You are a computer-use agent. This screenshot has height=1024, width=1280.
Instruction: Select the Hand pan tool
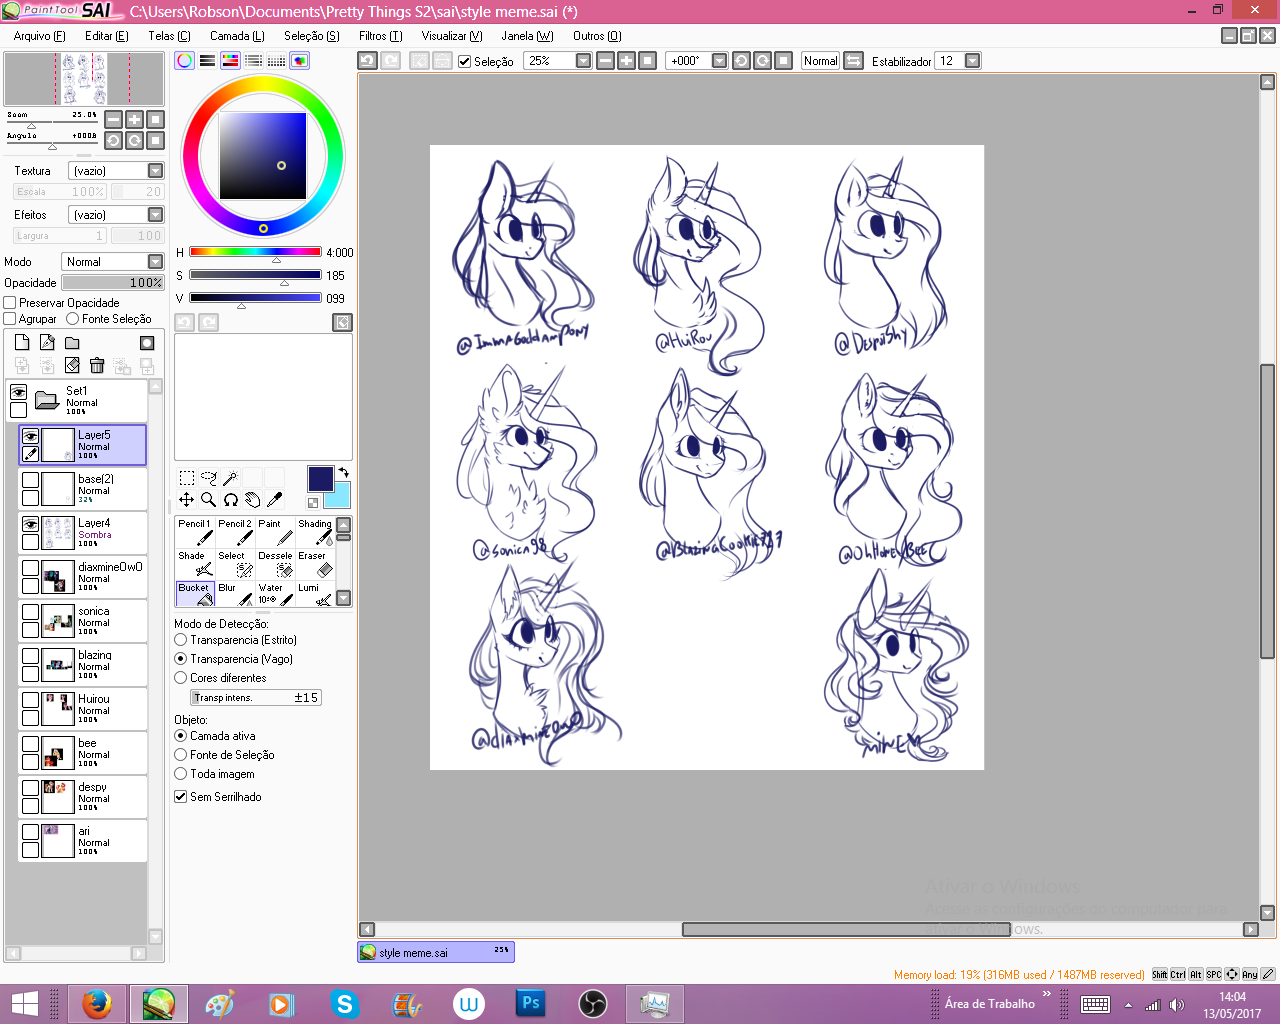(x=253, y=500)
